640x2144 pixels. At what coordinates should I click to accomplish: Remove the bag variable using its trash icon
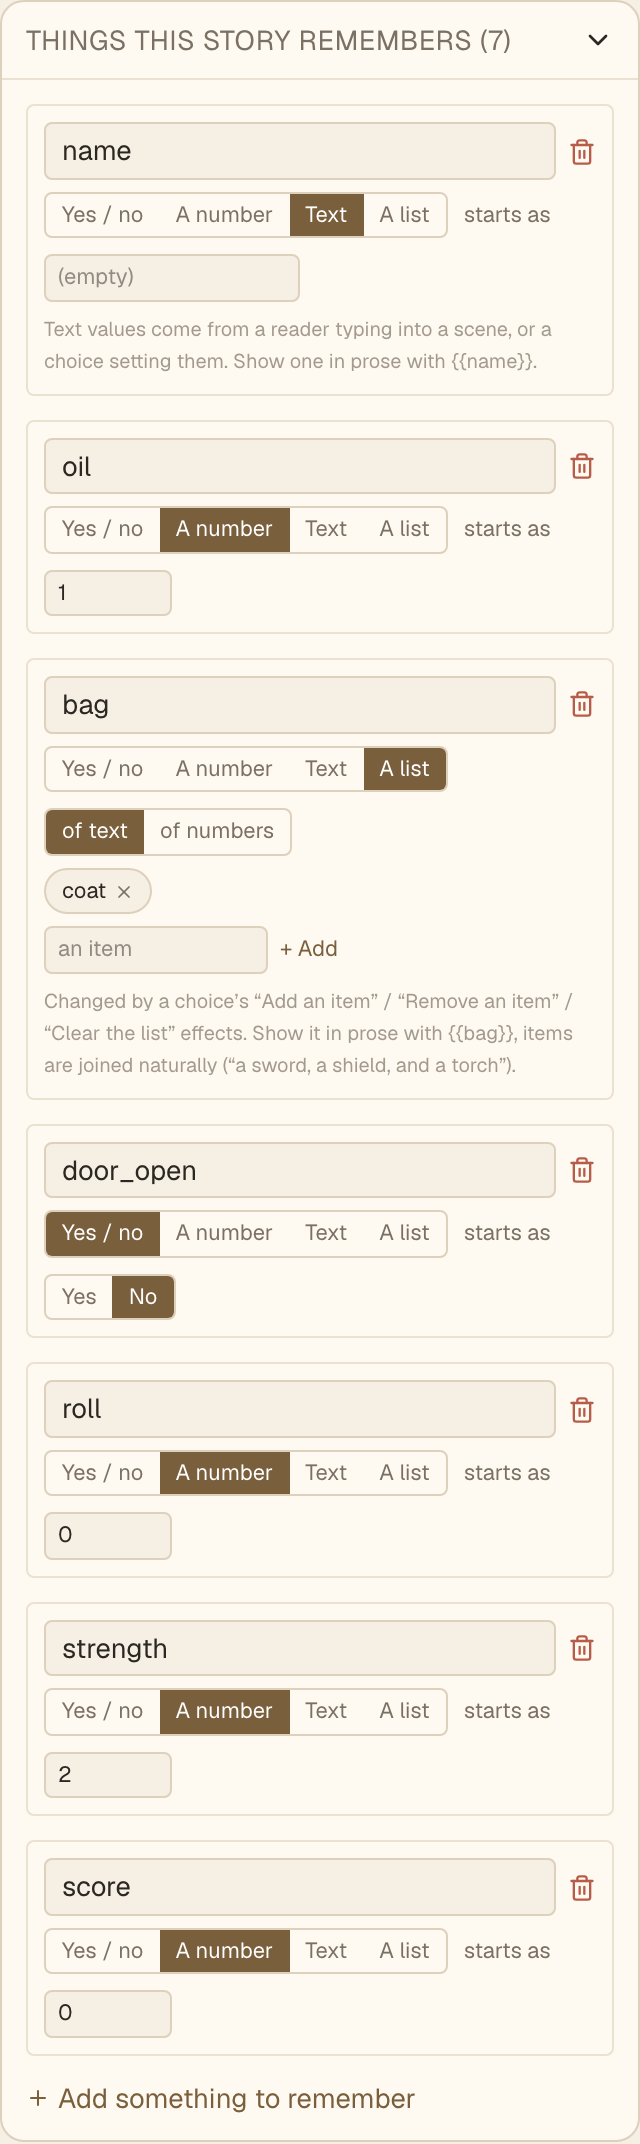[x=582, y=704]
